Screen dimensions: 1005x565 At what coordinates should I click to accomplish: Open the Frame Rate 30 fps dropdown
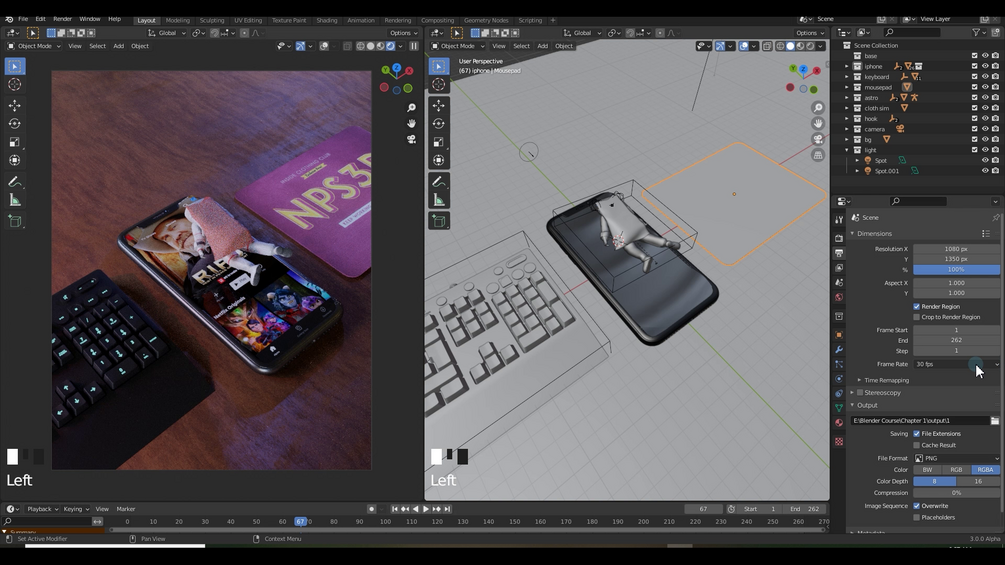pos(956,364)
